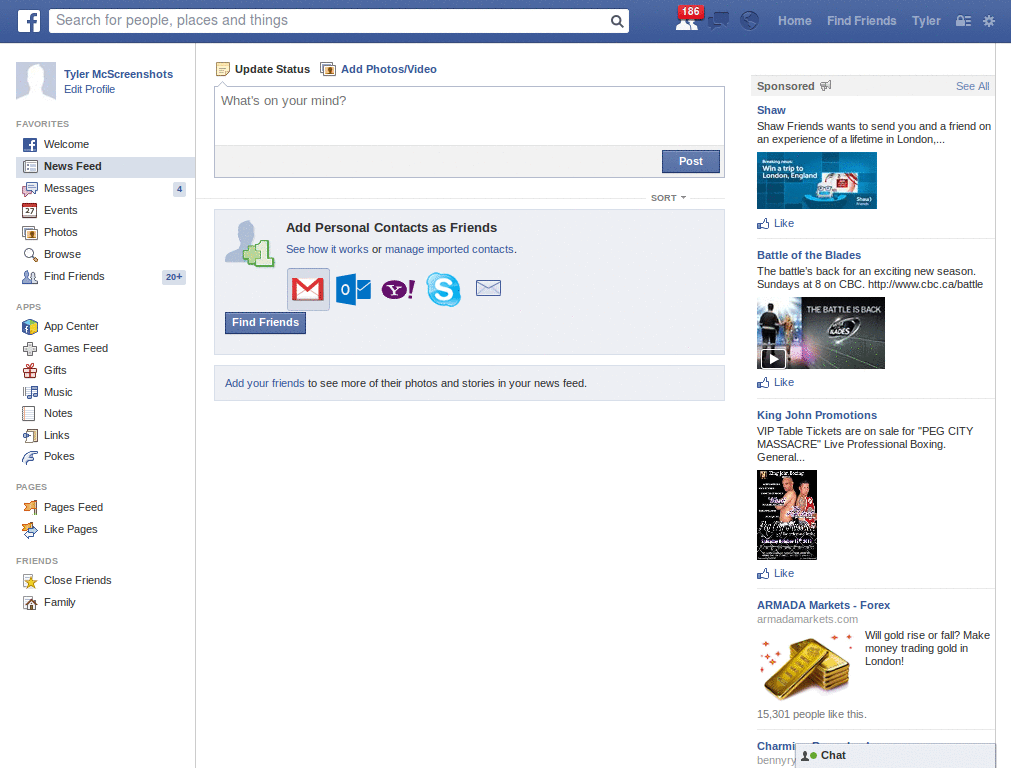
Task: Like the Battle of the Blades ad
Action: click(776, 383)
